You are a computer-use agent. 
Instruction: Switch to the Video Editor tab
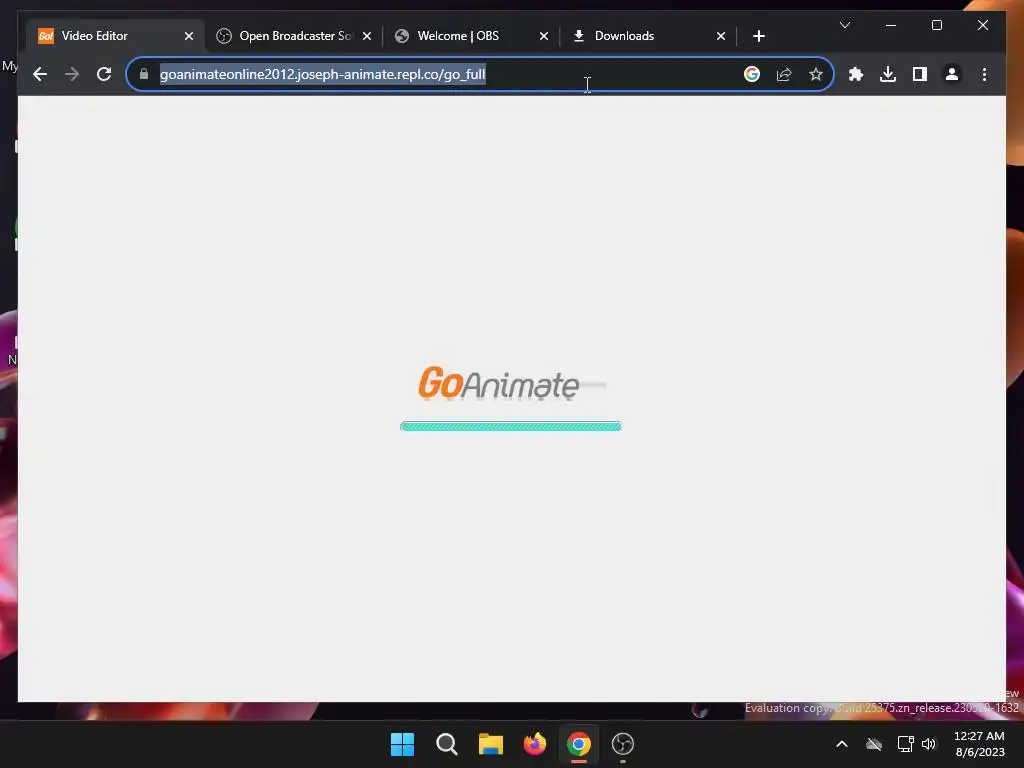pyautogui.click(x=115, y=36)
